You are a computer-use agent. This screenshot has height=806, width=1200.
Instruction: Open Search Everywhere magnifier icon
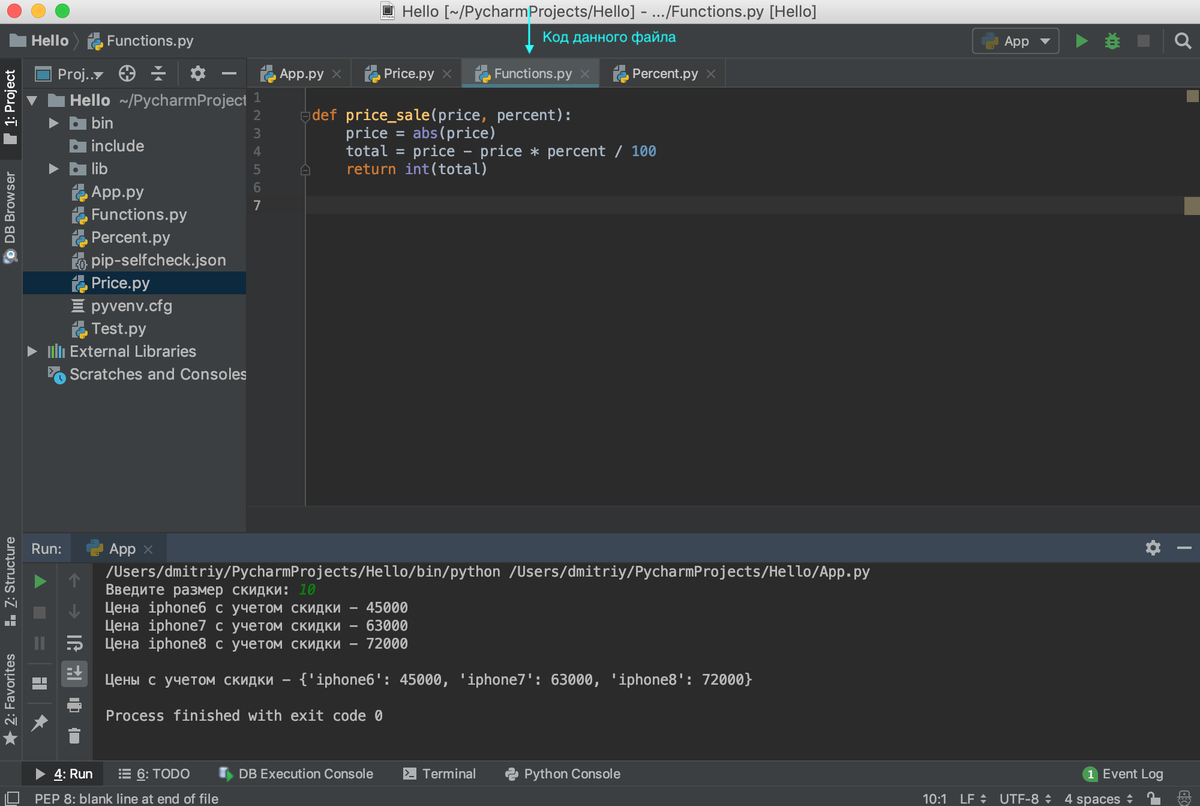point(1183,41)
